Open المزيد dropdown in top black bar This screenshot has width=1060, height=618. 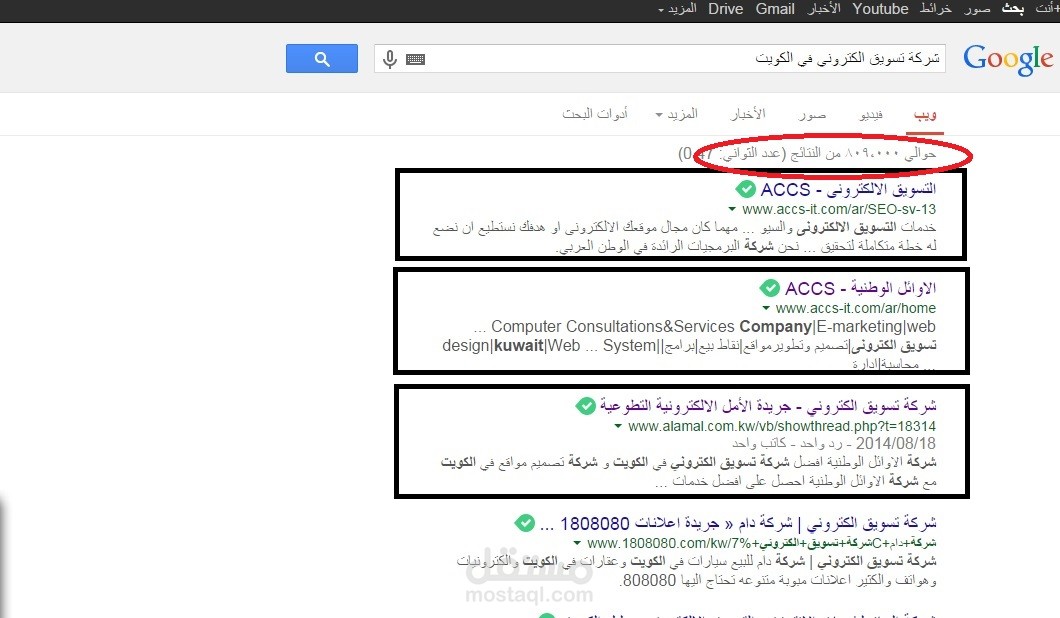pyautogui.click(x=677, y=9)
